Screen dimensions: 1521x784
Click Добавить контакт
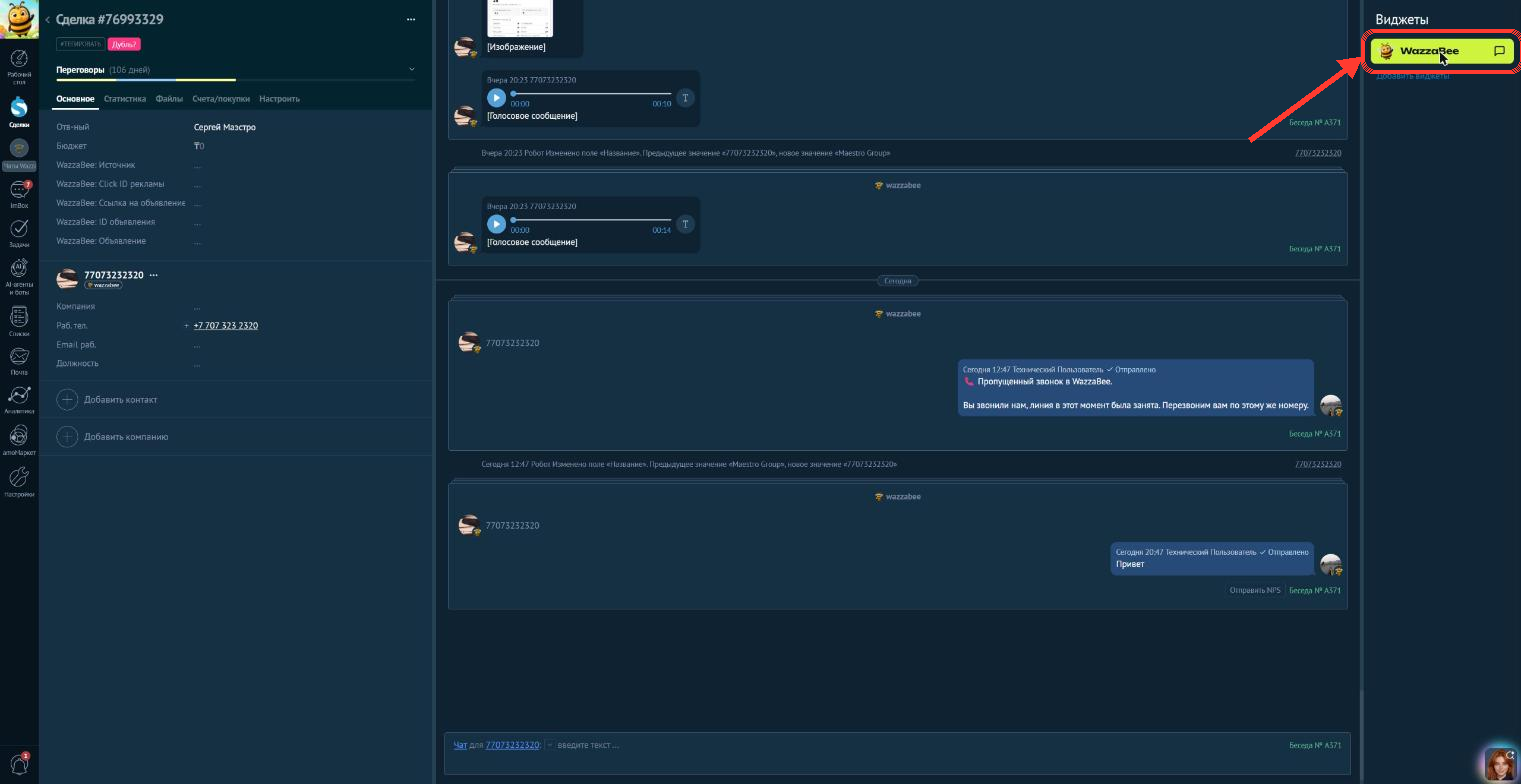107,400
